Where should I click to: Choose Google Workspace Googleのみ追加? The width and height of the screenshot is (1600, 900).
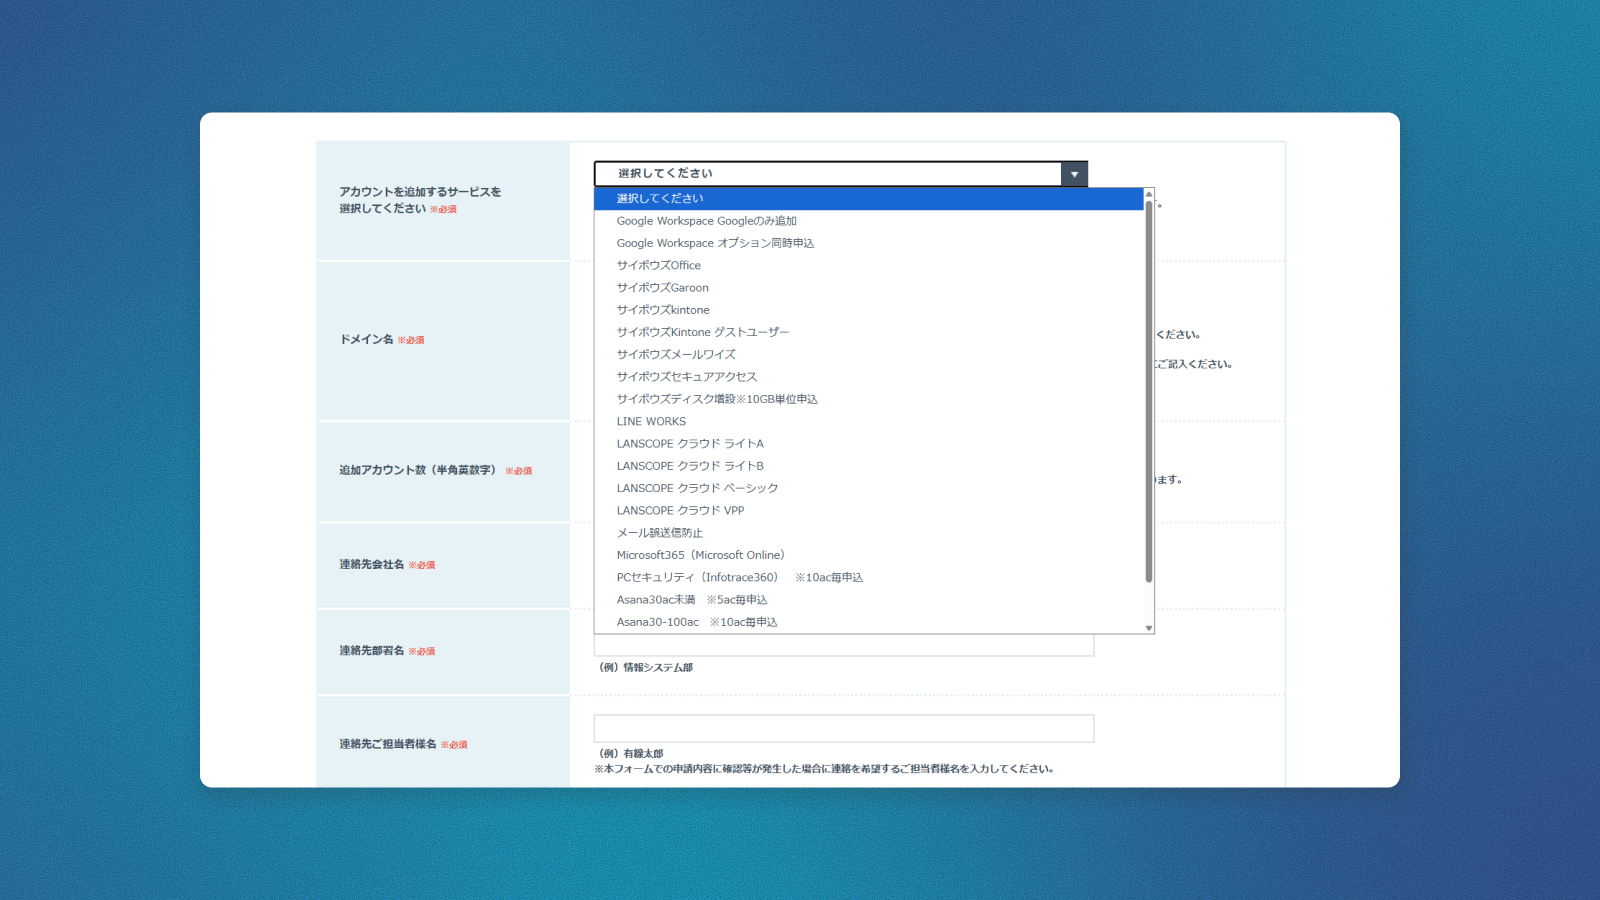point(869,221)
